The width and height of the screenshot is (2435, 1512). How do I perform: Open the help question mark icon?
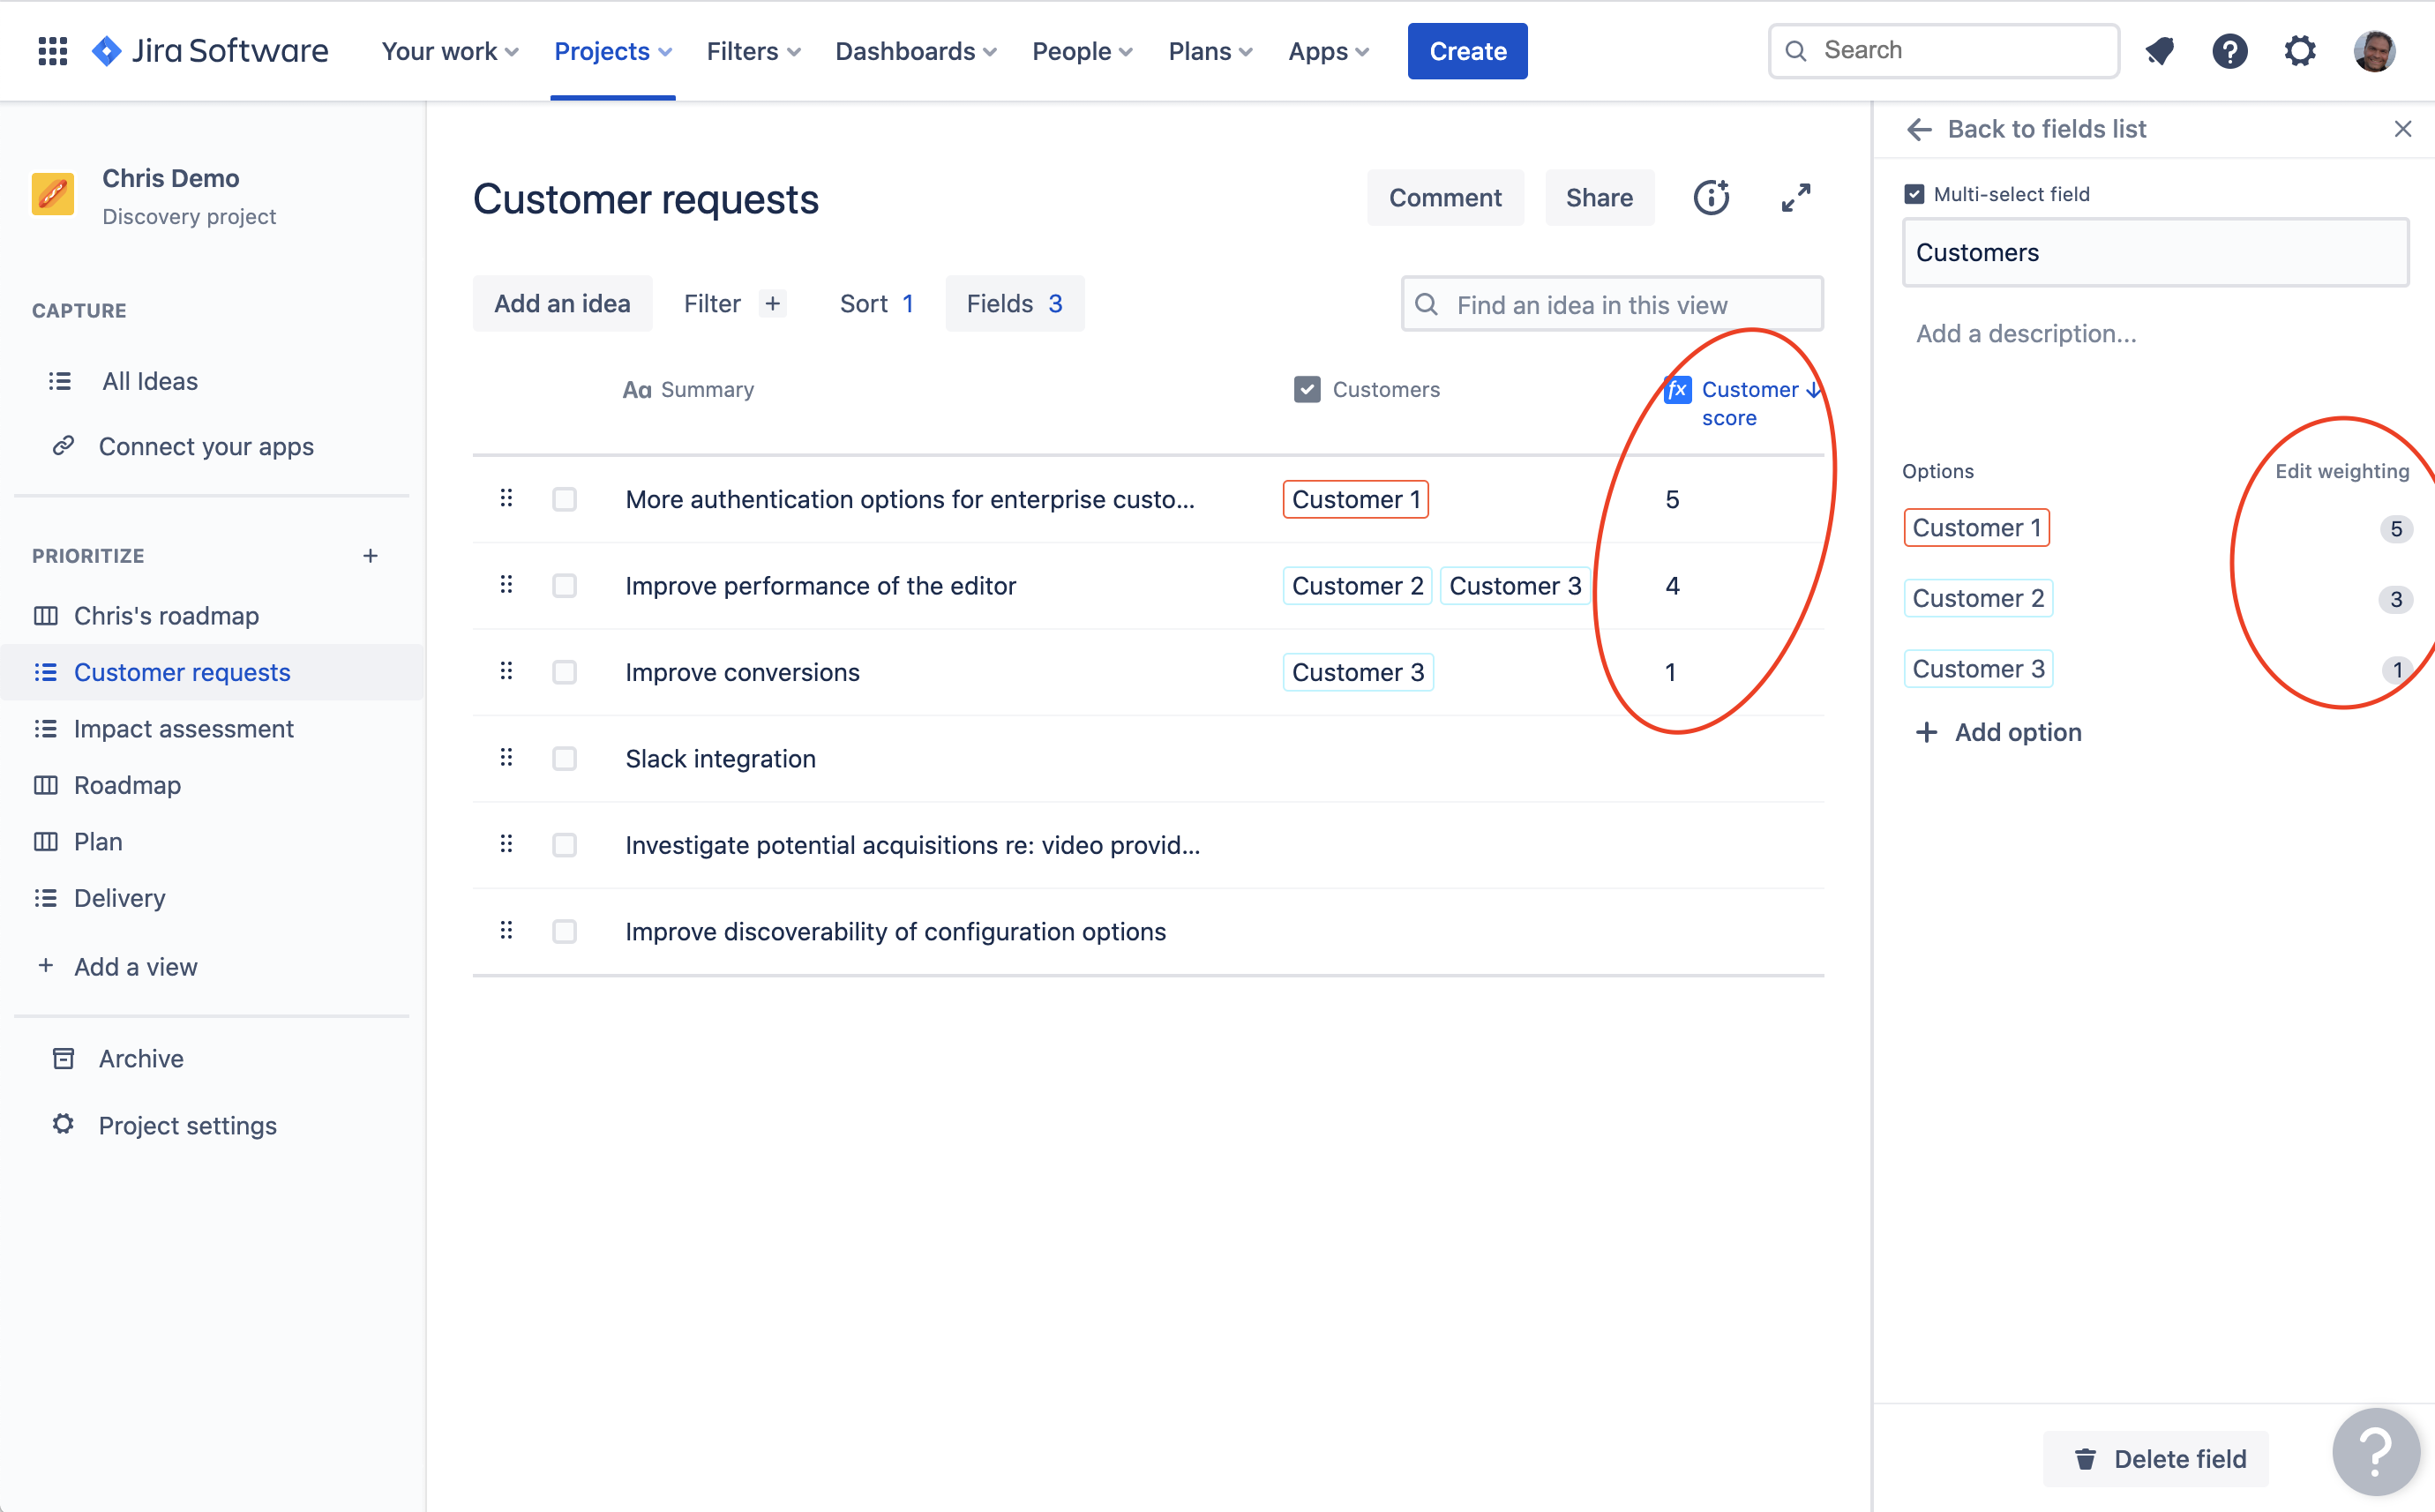pyautogui.click(x=2229, y=51)
